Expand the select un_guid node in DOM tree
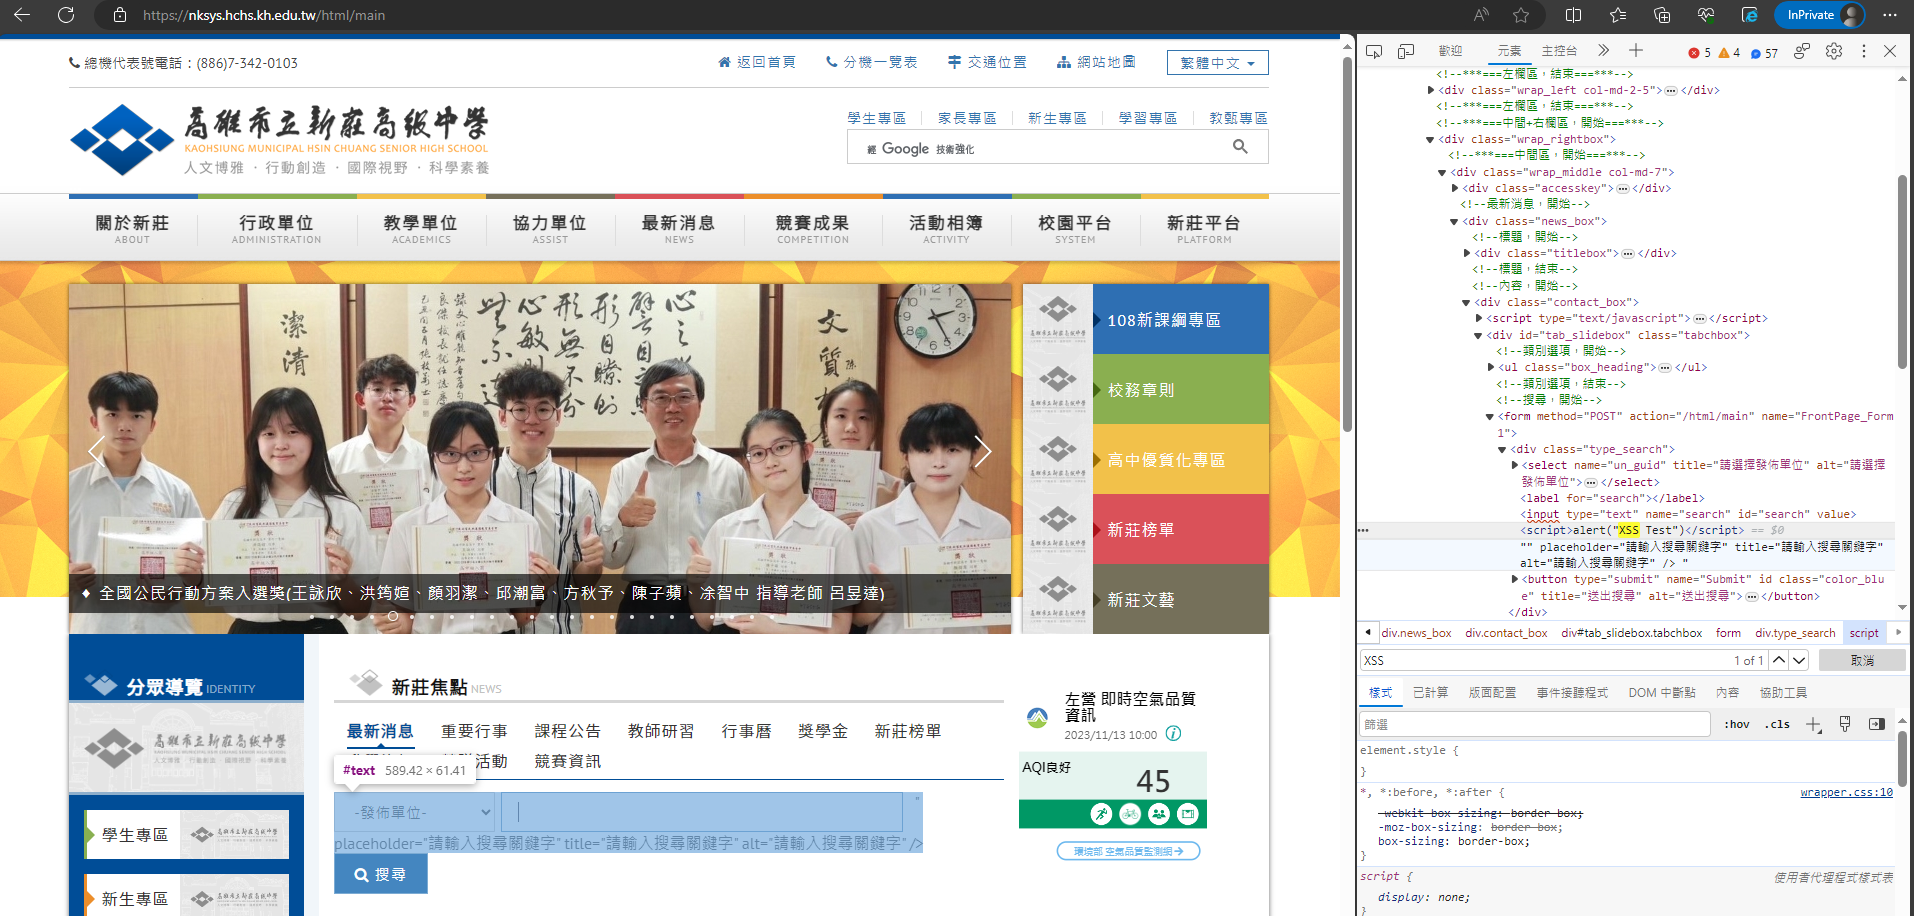The width and height of the screenshot is (1914, 916). (x=1515, y=465)
